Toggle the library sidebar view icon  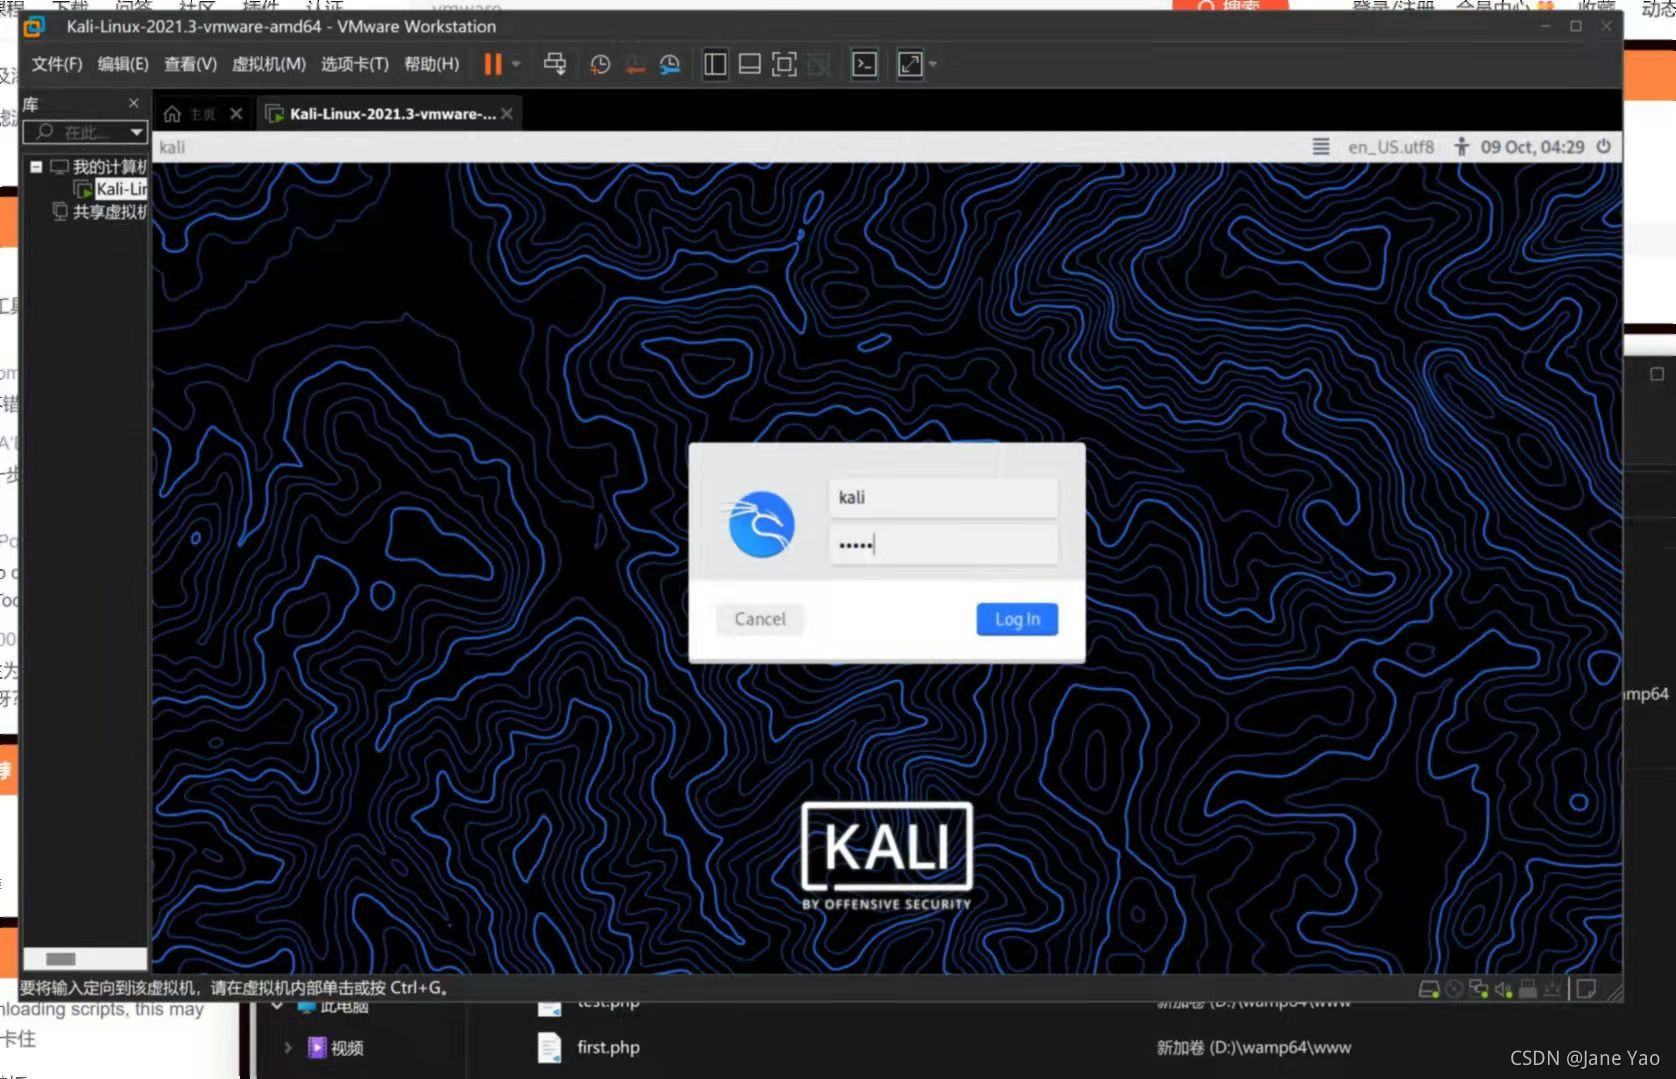coord(715,65)
